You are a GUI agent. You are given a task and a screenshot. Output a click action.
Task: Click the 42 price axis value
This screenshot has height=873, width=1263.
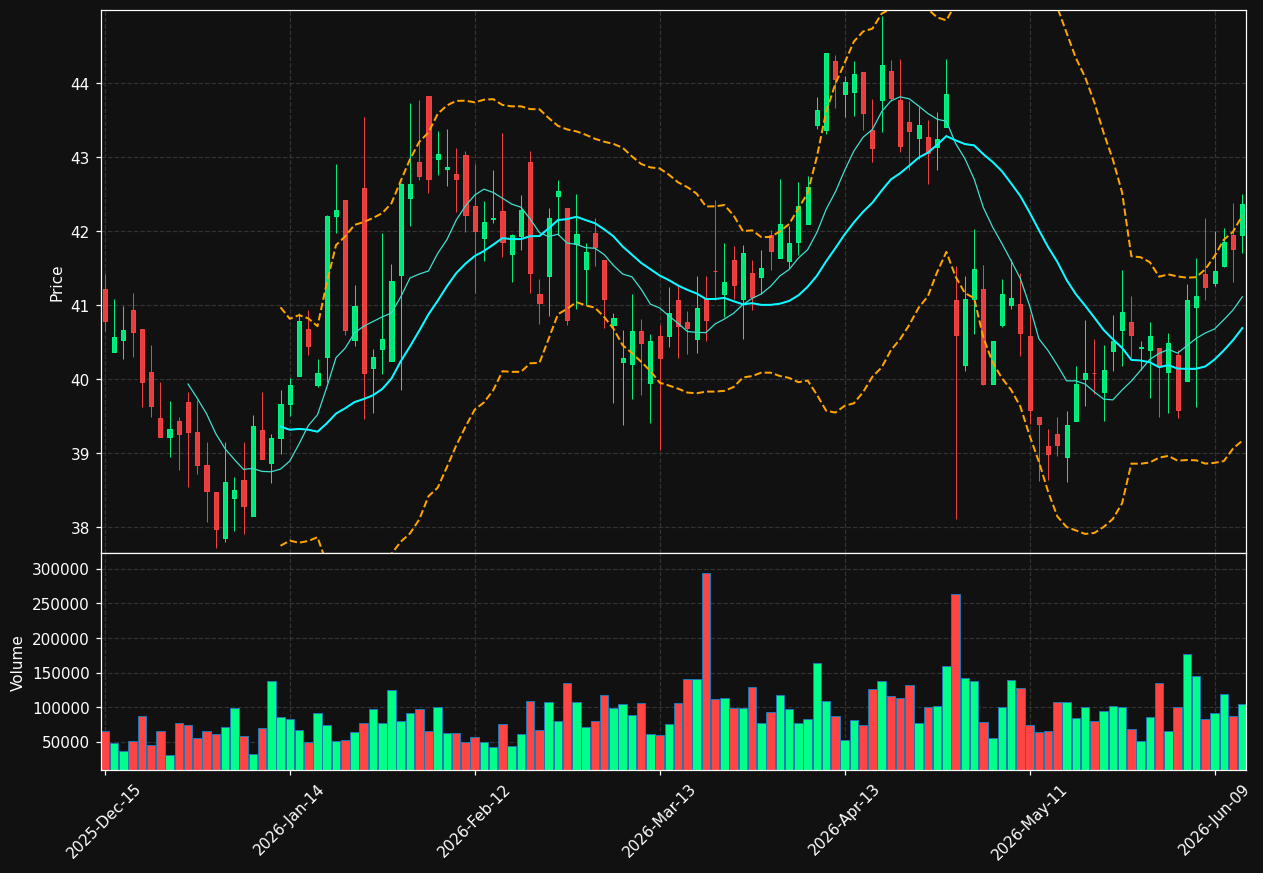[79, 232]
